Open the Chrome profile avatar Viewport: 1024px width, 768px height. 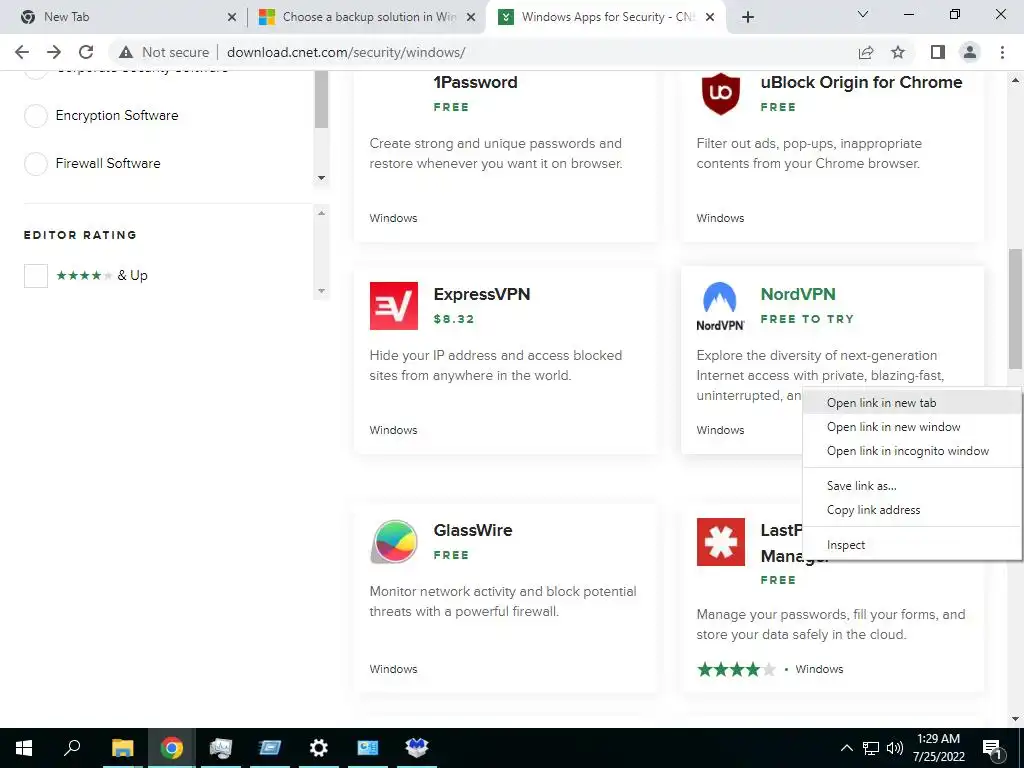point(970,52)
